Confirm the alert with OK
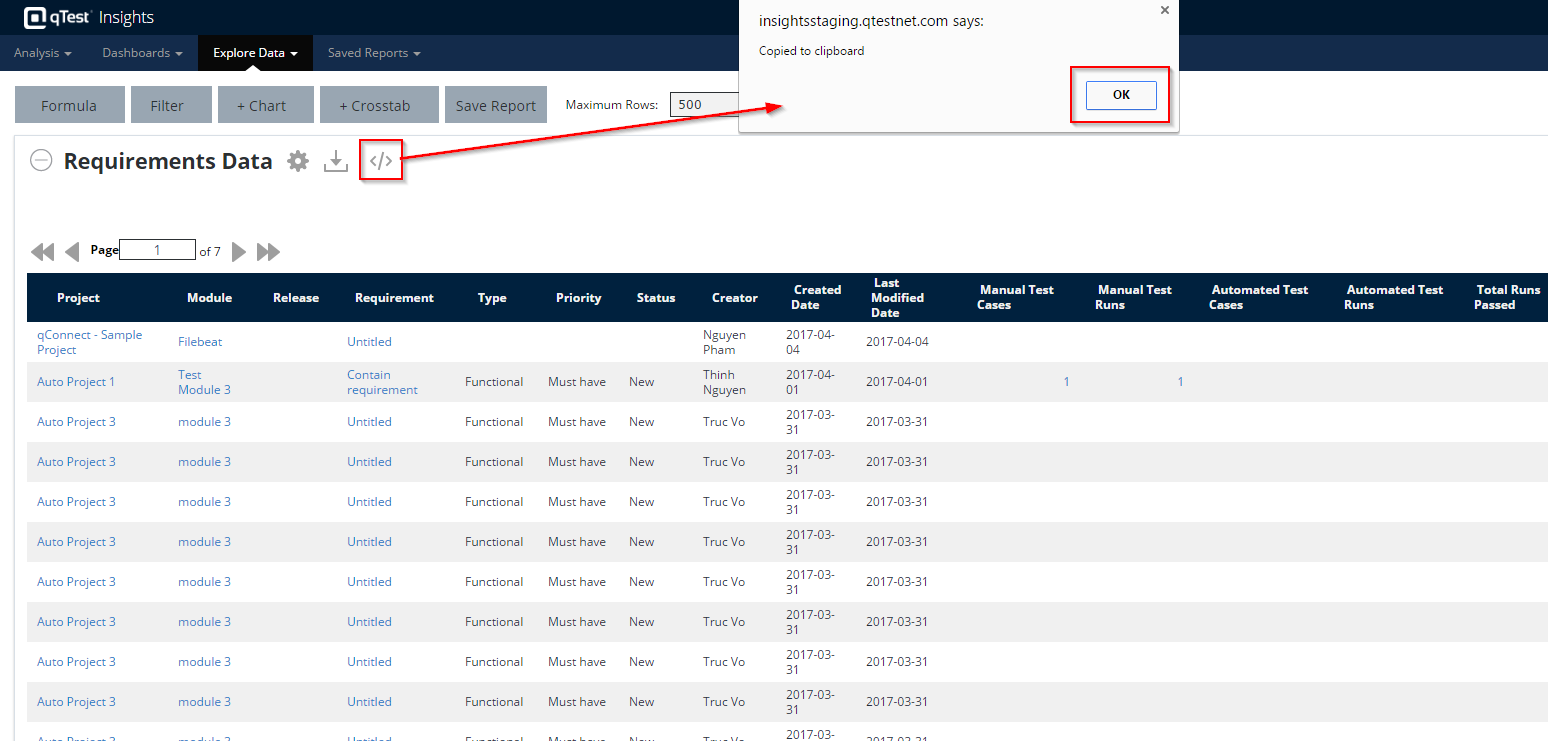Image resolution: width=1548 pixels, height=741 pixels. coord(1121,95)
